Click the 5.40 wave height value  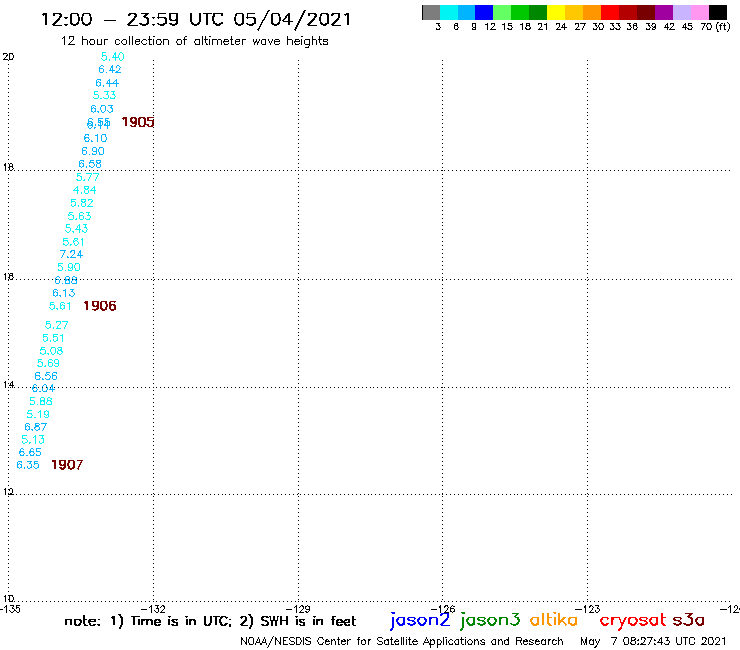click(x=112, y=57)
